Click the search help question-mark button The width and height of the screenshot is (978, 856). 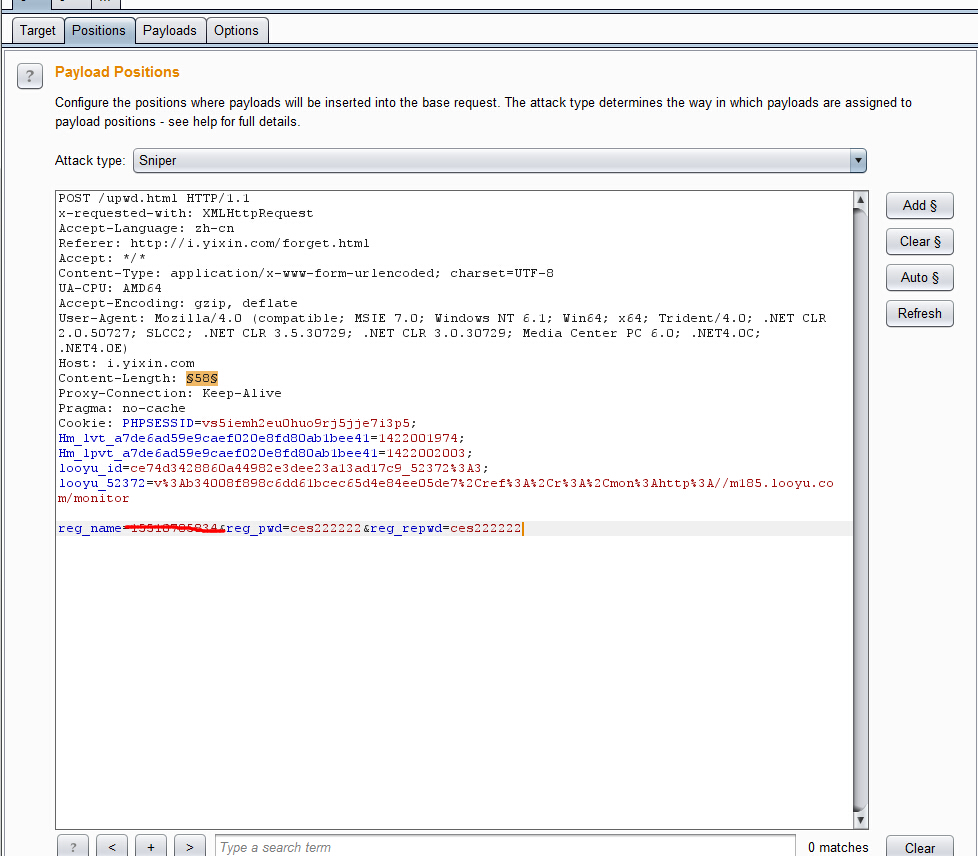click(73, 846)
